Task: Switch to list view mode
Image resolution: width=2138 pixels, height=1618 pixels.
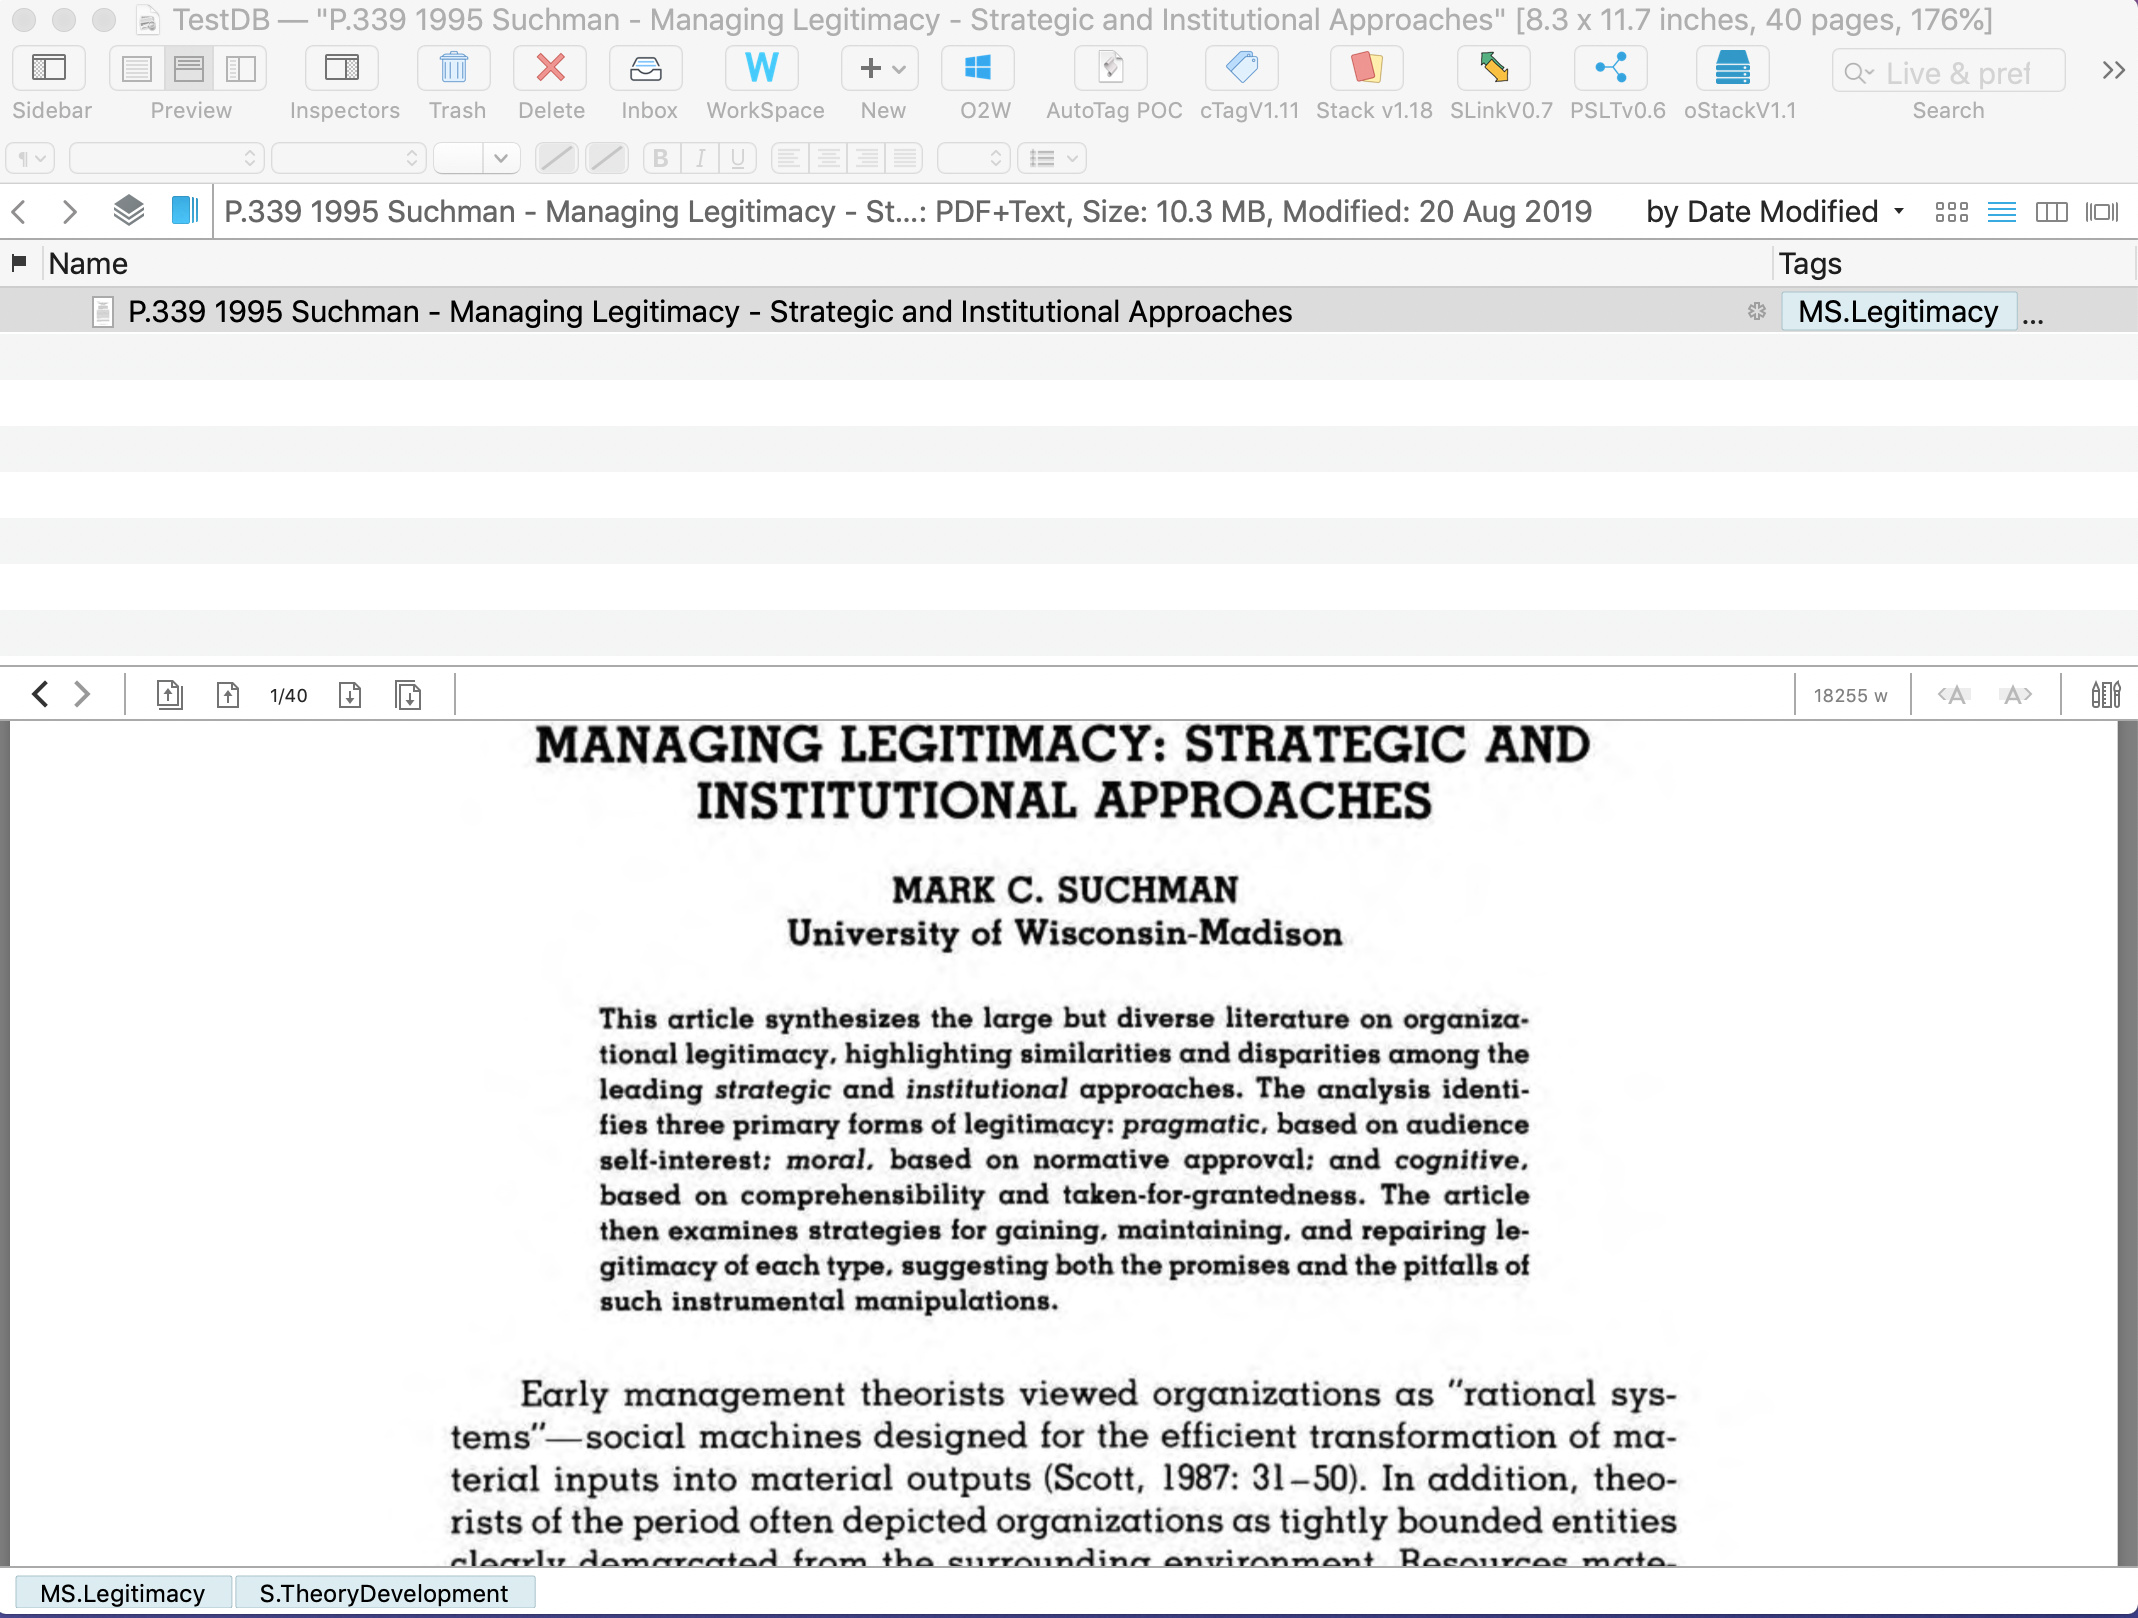Action: (x=2001, y=212)
